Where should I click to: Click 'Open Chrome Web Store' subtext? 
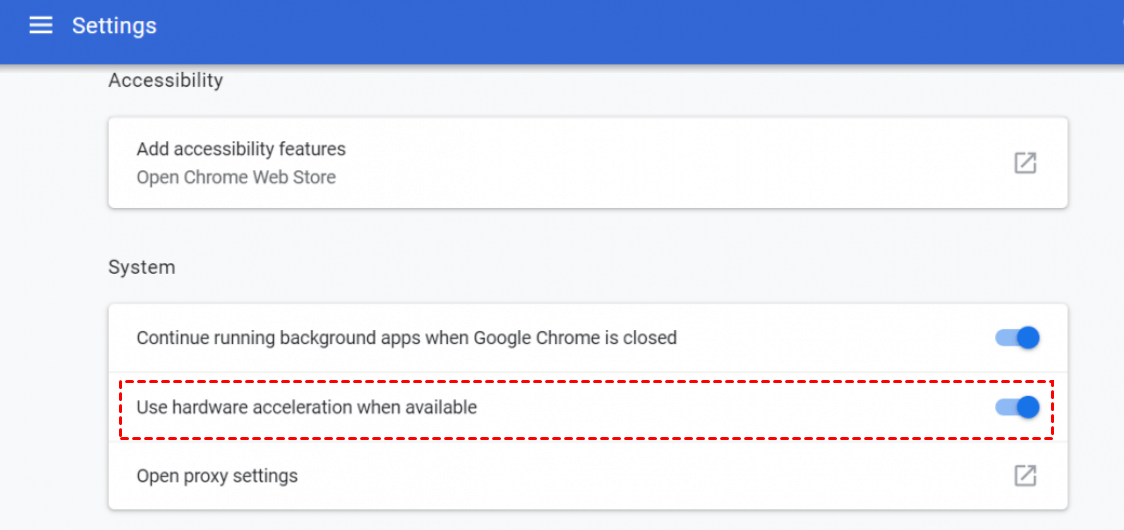[236, 177]
